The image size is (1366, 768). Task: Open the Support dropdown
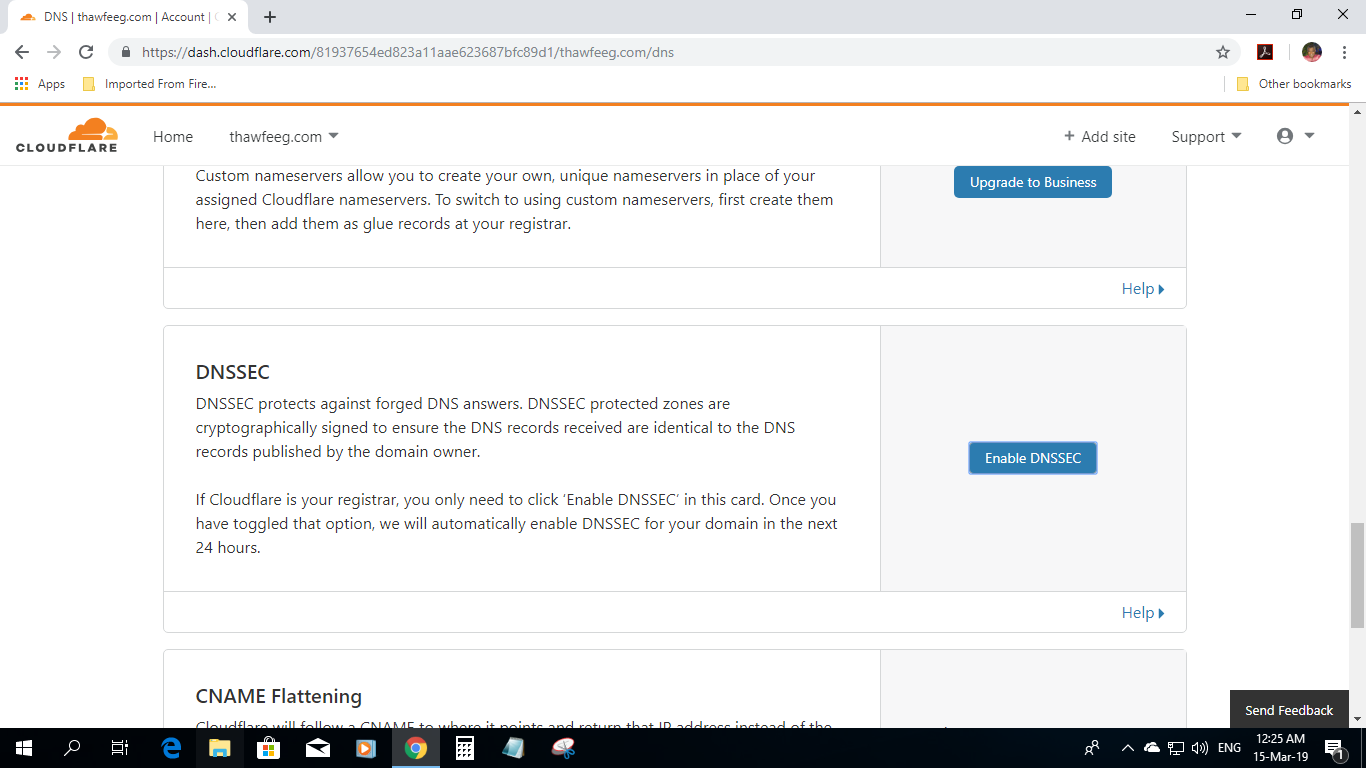point(1206,137)
